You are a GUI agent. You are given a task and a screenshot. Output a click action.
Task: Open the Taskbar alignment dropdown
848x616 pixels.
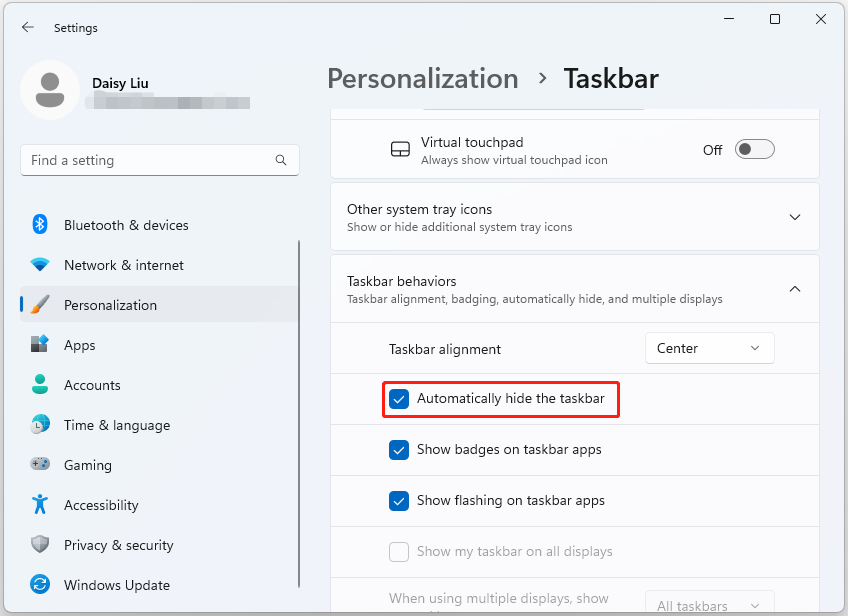pos(709,348)
